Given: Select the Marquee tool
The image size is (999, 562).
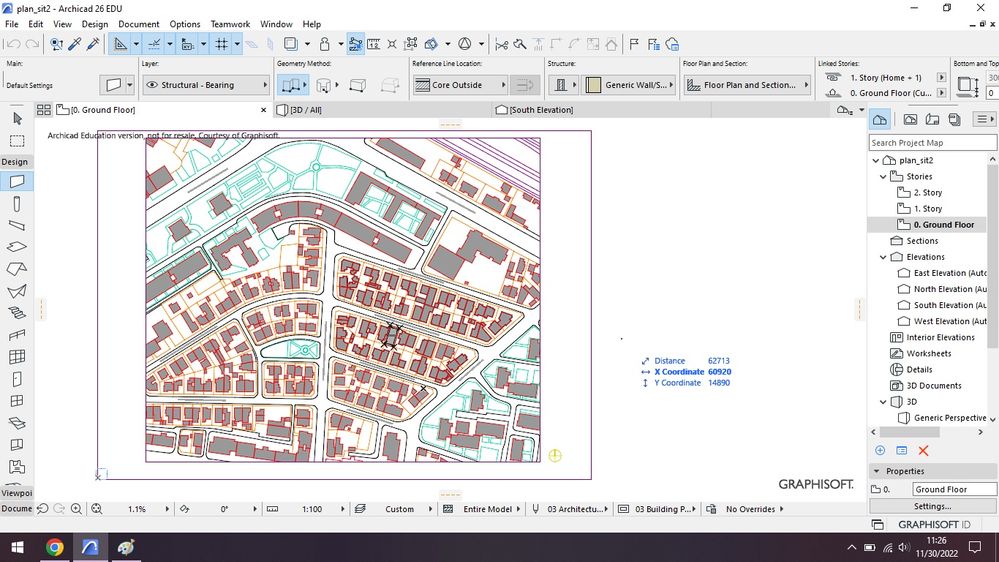Looking at the screenshot, I should (17, 140).
